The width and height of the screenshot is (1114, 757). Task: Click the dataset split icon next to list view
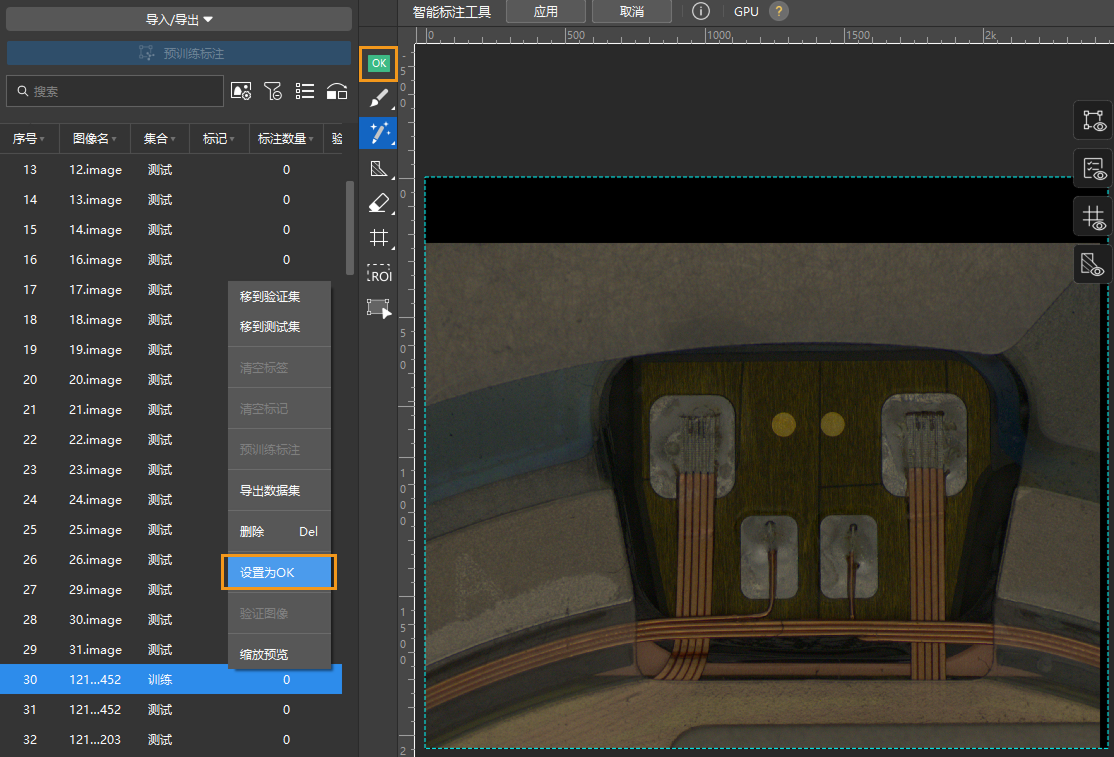tap(337, 91)
